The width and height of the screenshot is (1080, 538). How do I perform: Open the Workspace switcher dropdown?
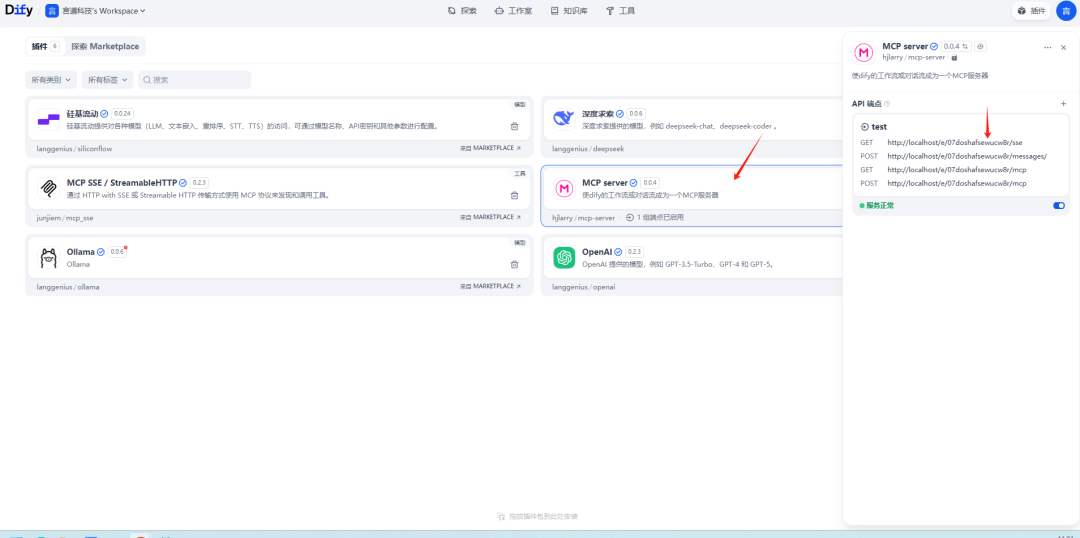(x=96, y=11)
